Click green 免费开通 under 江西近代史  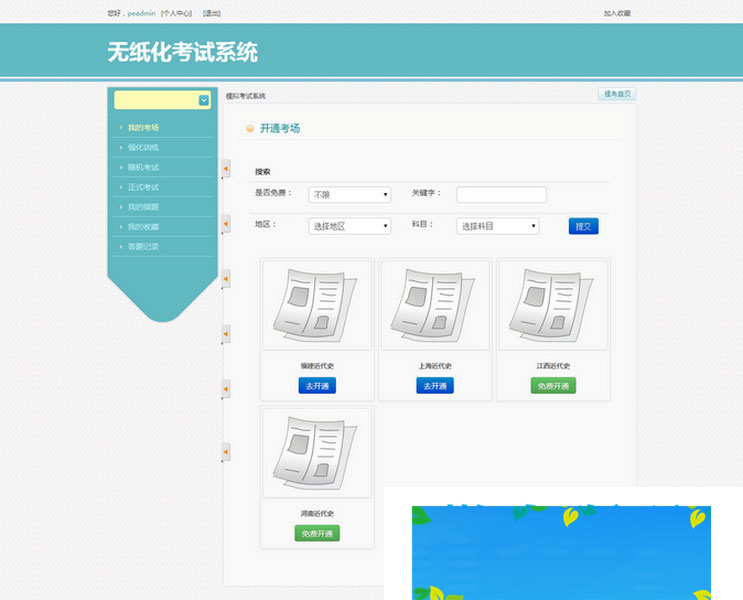(x=553, y=386)
